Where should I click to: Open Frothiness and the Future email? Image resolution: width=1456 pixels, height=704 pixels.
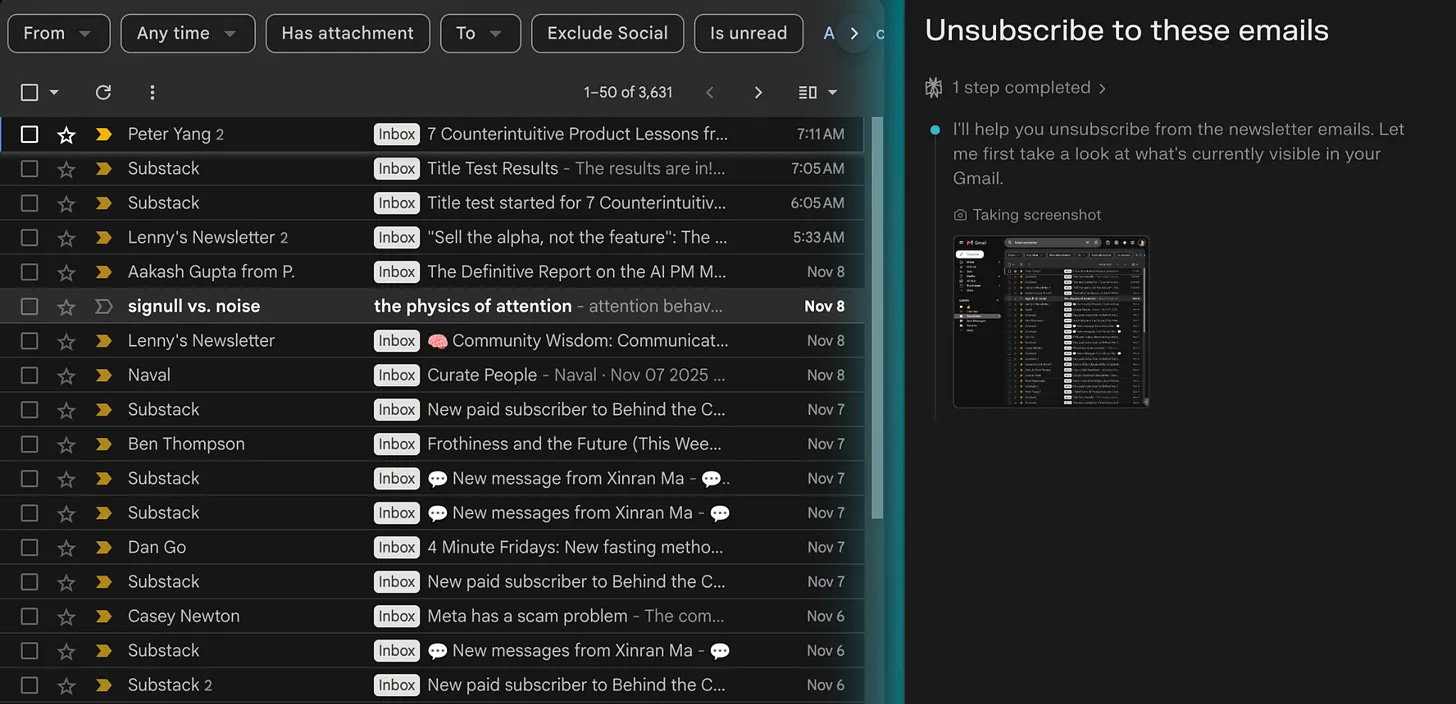(432, 444)
